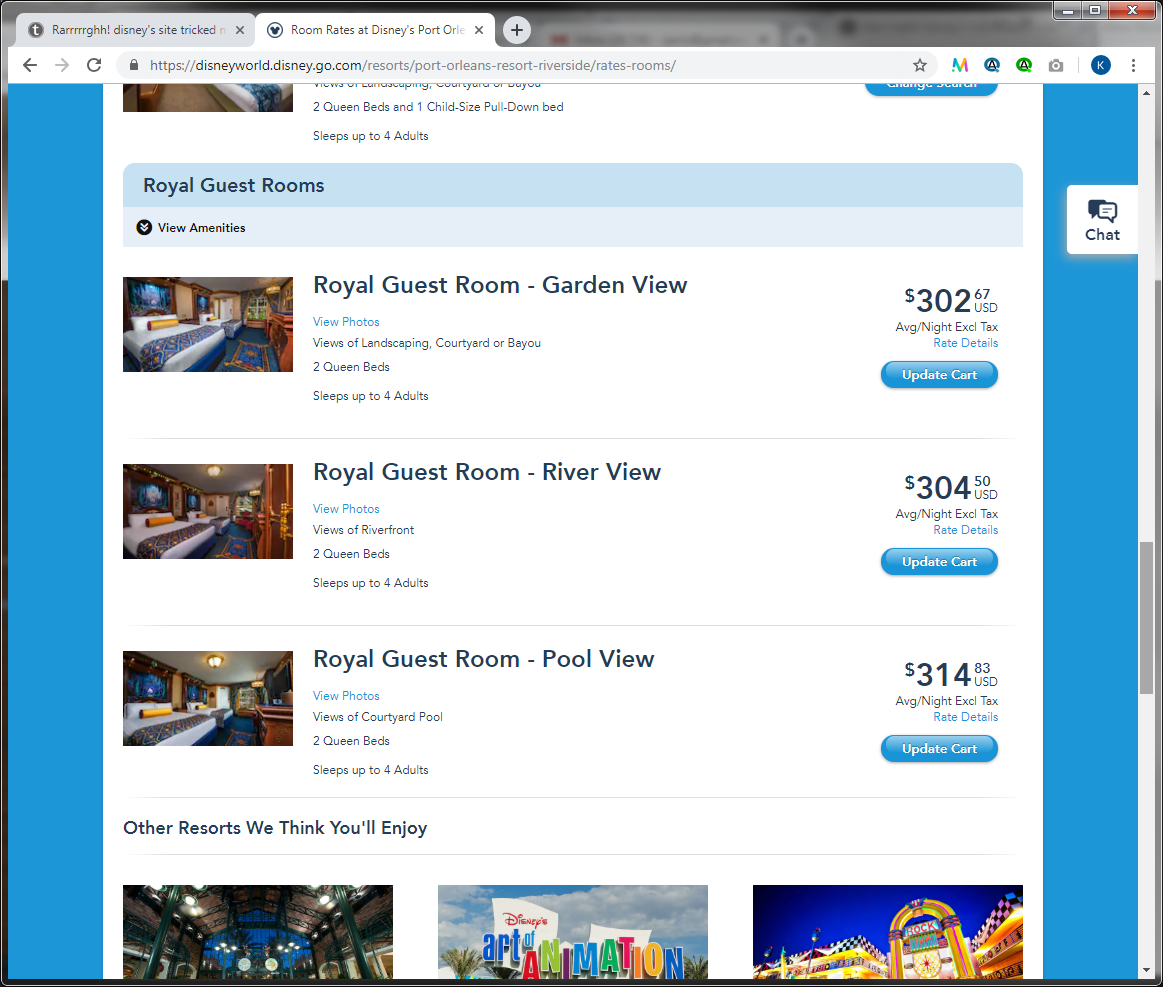Screen dimensions: 1163x987
Task: Click the address bar URL field
Action: pyautogui.click(x=520, y=65)
